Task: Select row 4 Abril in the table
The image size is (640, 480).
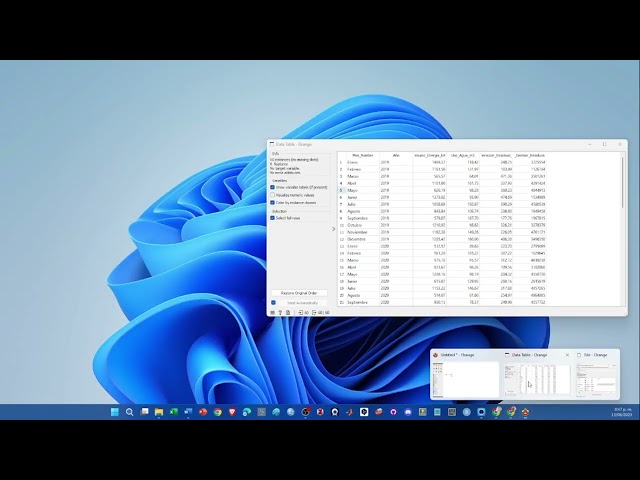Action: (442, 183)
